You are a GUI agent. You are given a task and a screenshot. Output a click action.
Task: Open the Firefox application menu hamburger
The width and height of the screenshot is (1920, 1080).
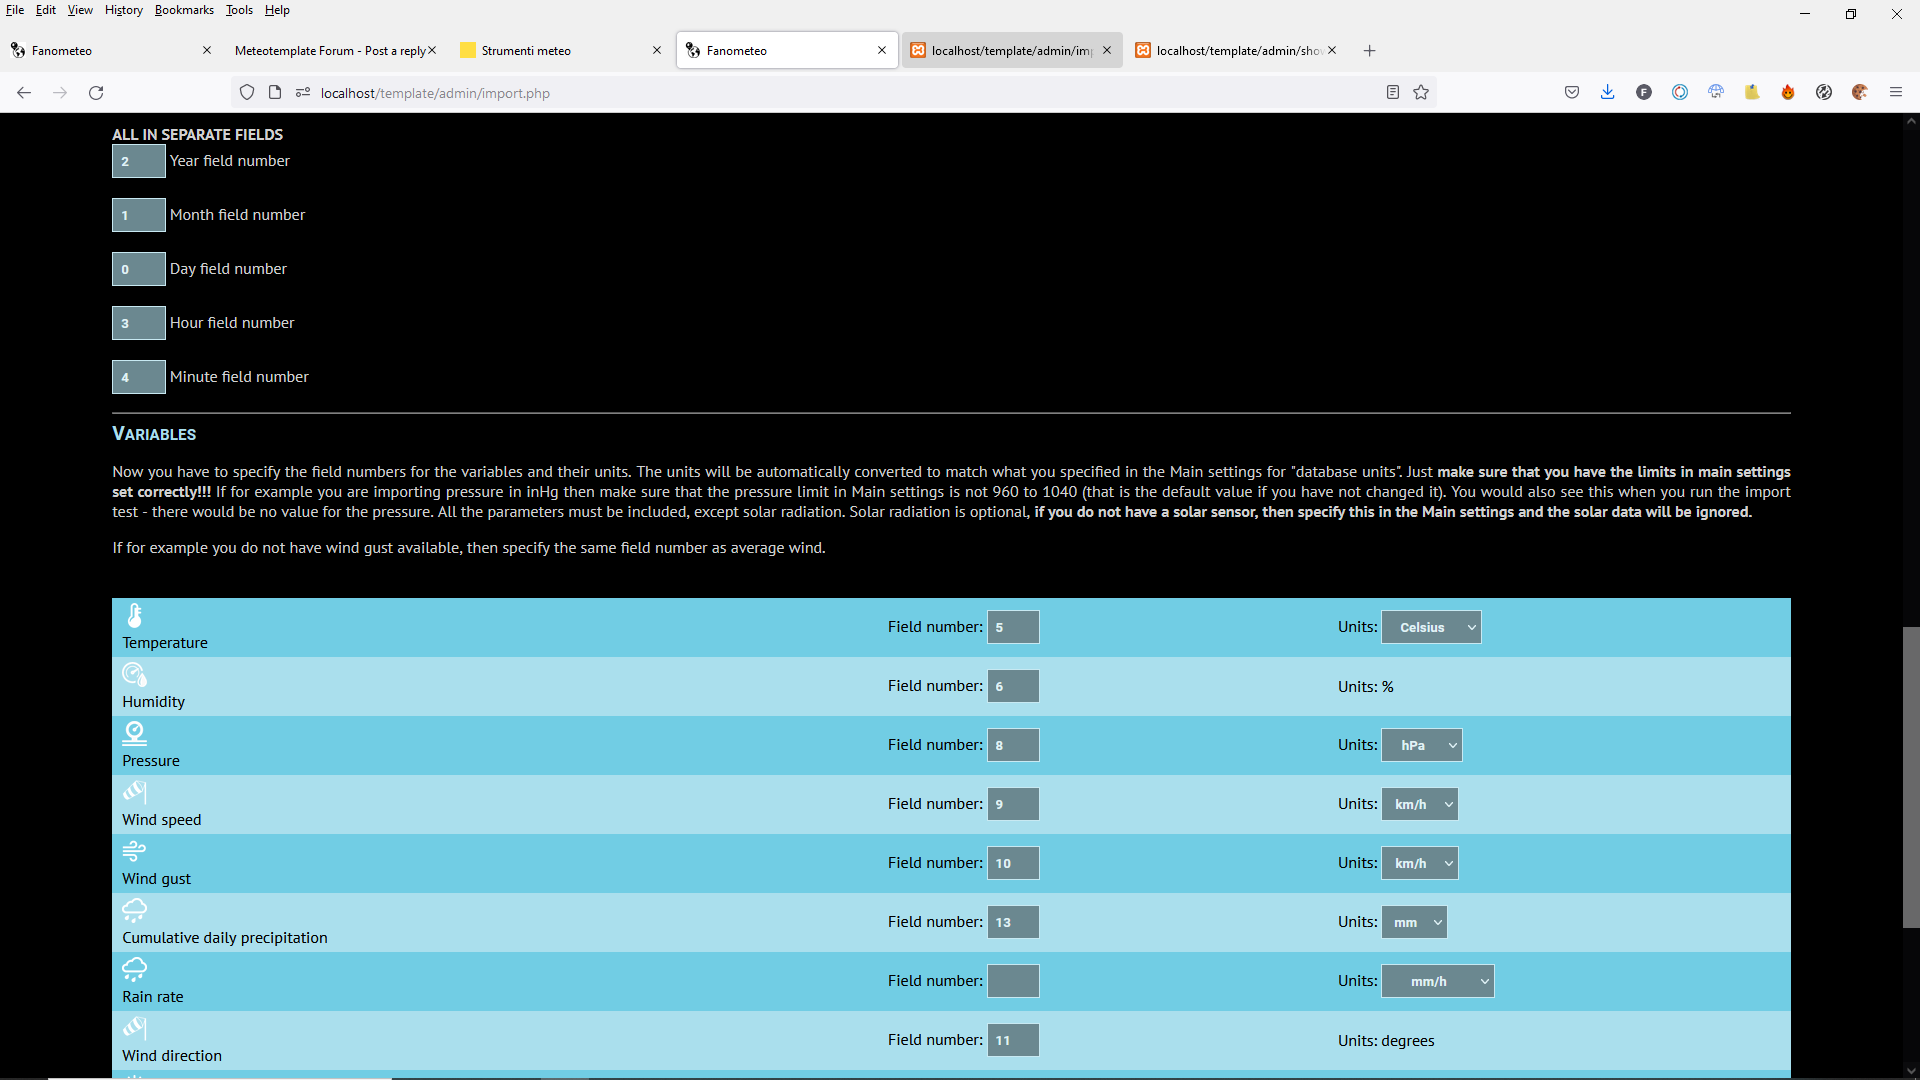point(1895,93)
